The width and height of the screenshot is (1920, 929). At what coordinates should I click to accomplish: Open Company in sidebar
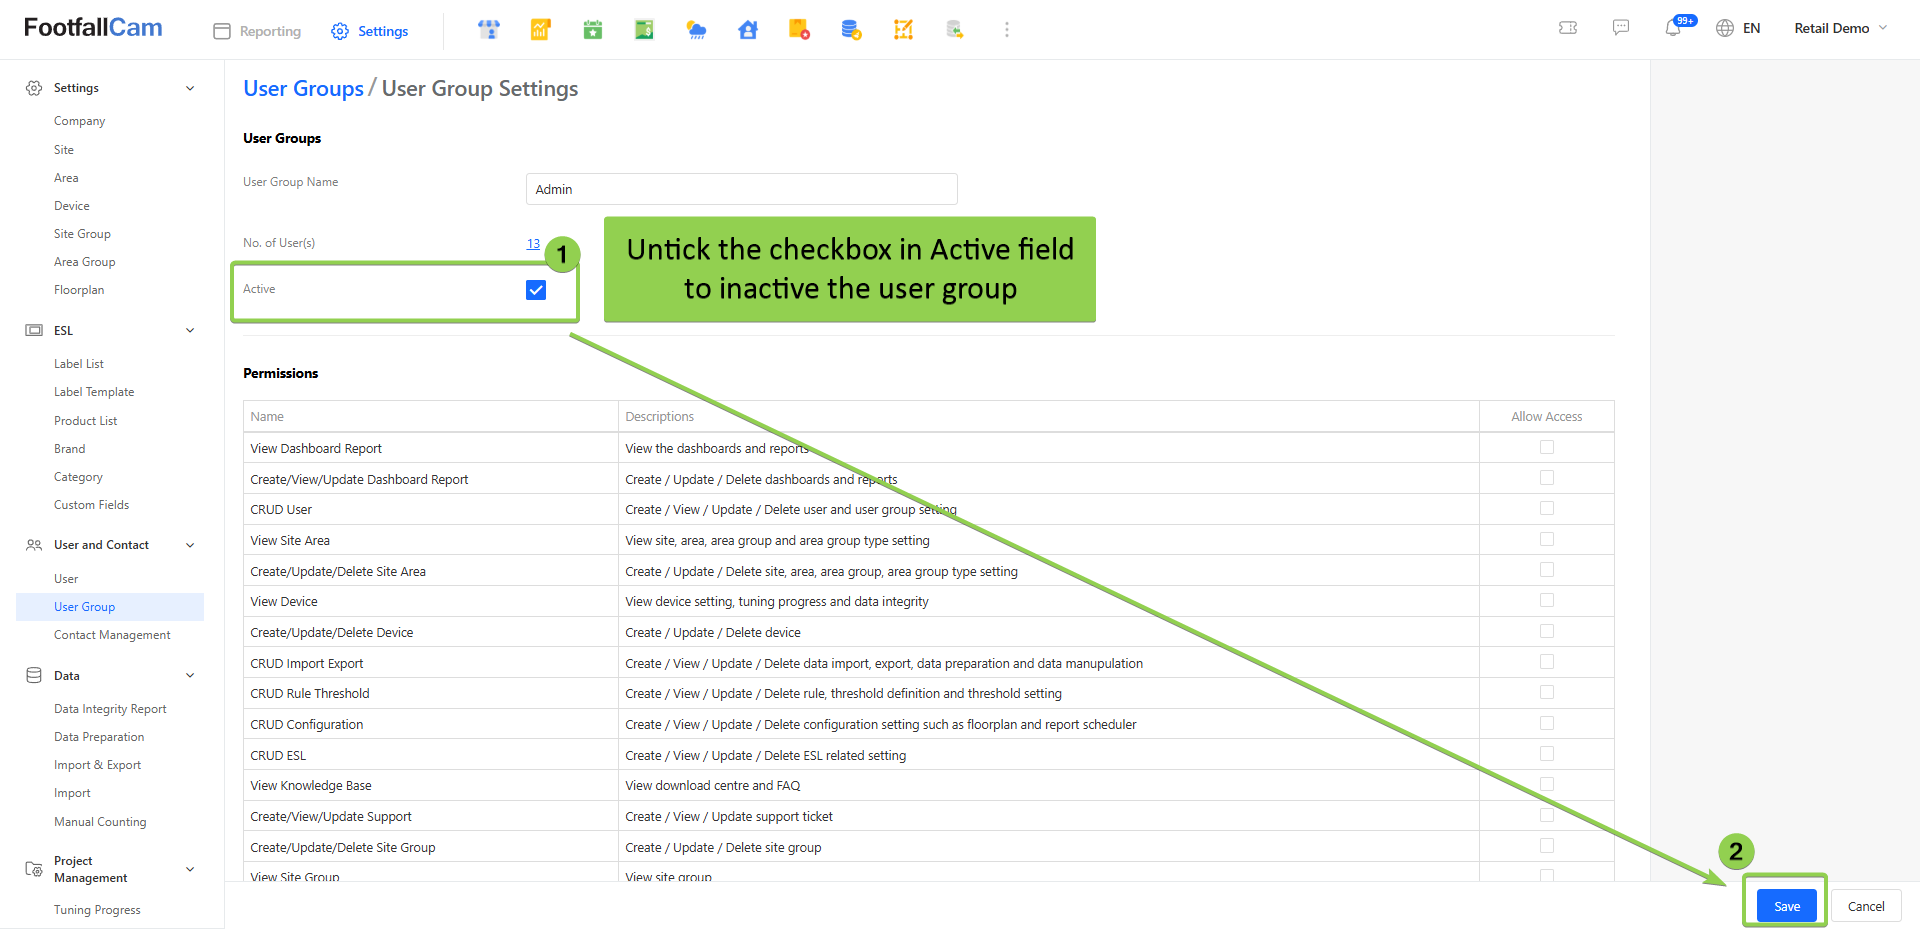tap(80, 121)
